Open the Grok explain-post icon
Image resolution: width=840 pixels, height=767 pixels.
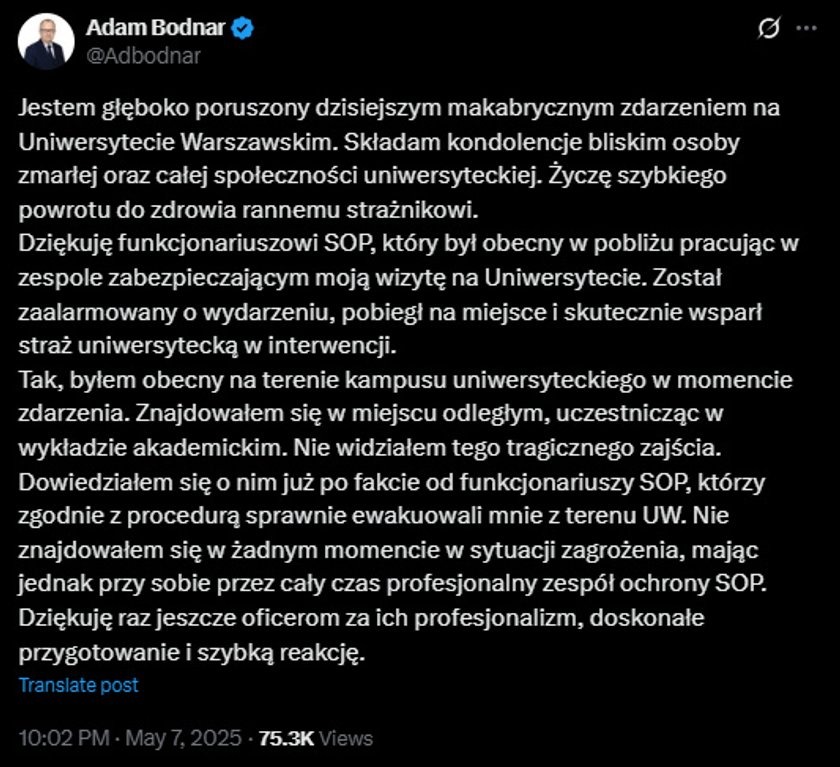click(769, 28)
